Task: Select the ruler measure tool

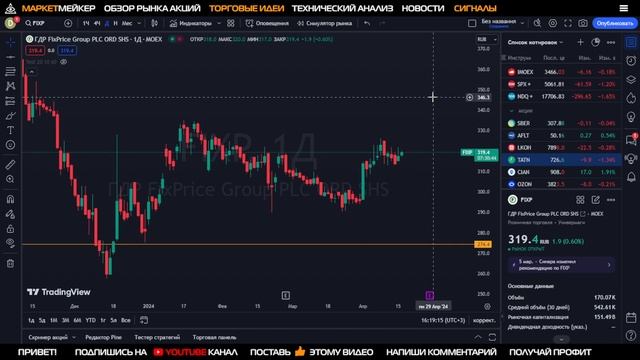Action: 10,164
